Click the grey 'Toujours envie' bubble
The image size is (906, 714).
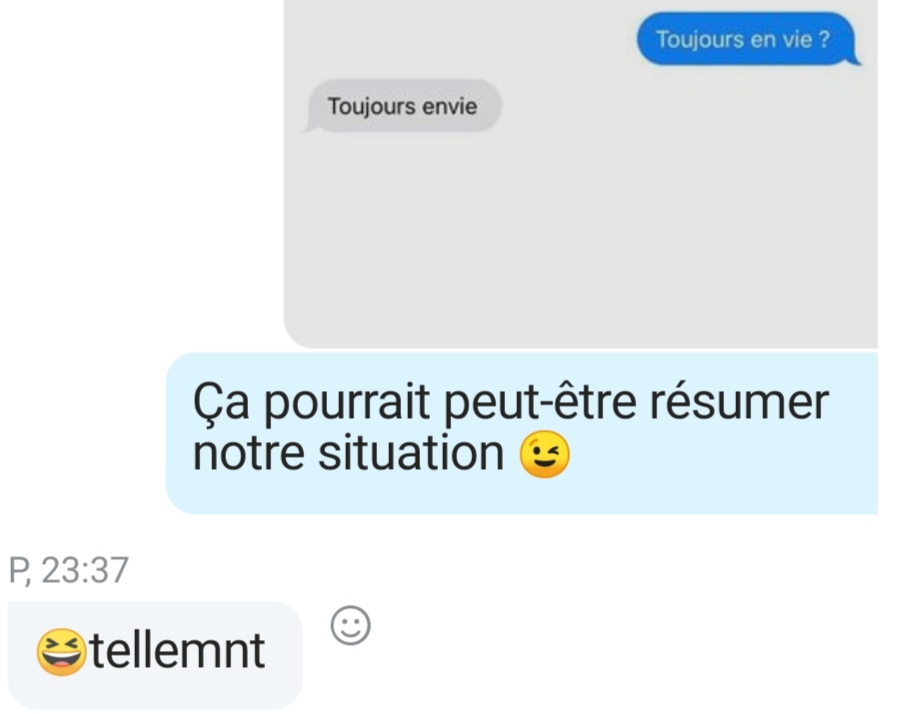[x=402, y=106]
